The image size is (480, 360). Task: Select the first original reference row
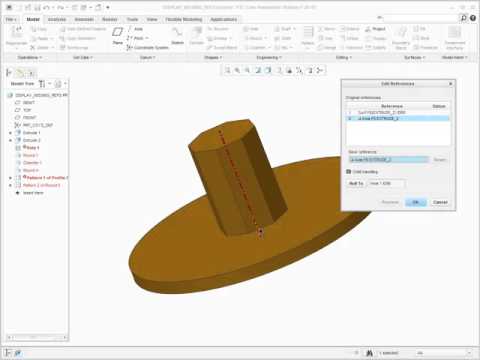398,112
